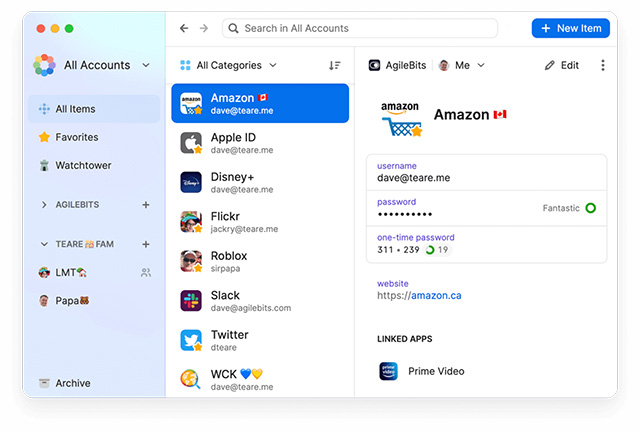Add a vault with TEARE FAM plus icon
This screenshot has width=640, height=431.
pos(146,244)
